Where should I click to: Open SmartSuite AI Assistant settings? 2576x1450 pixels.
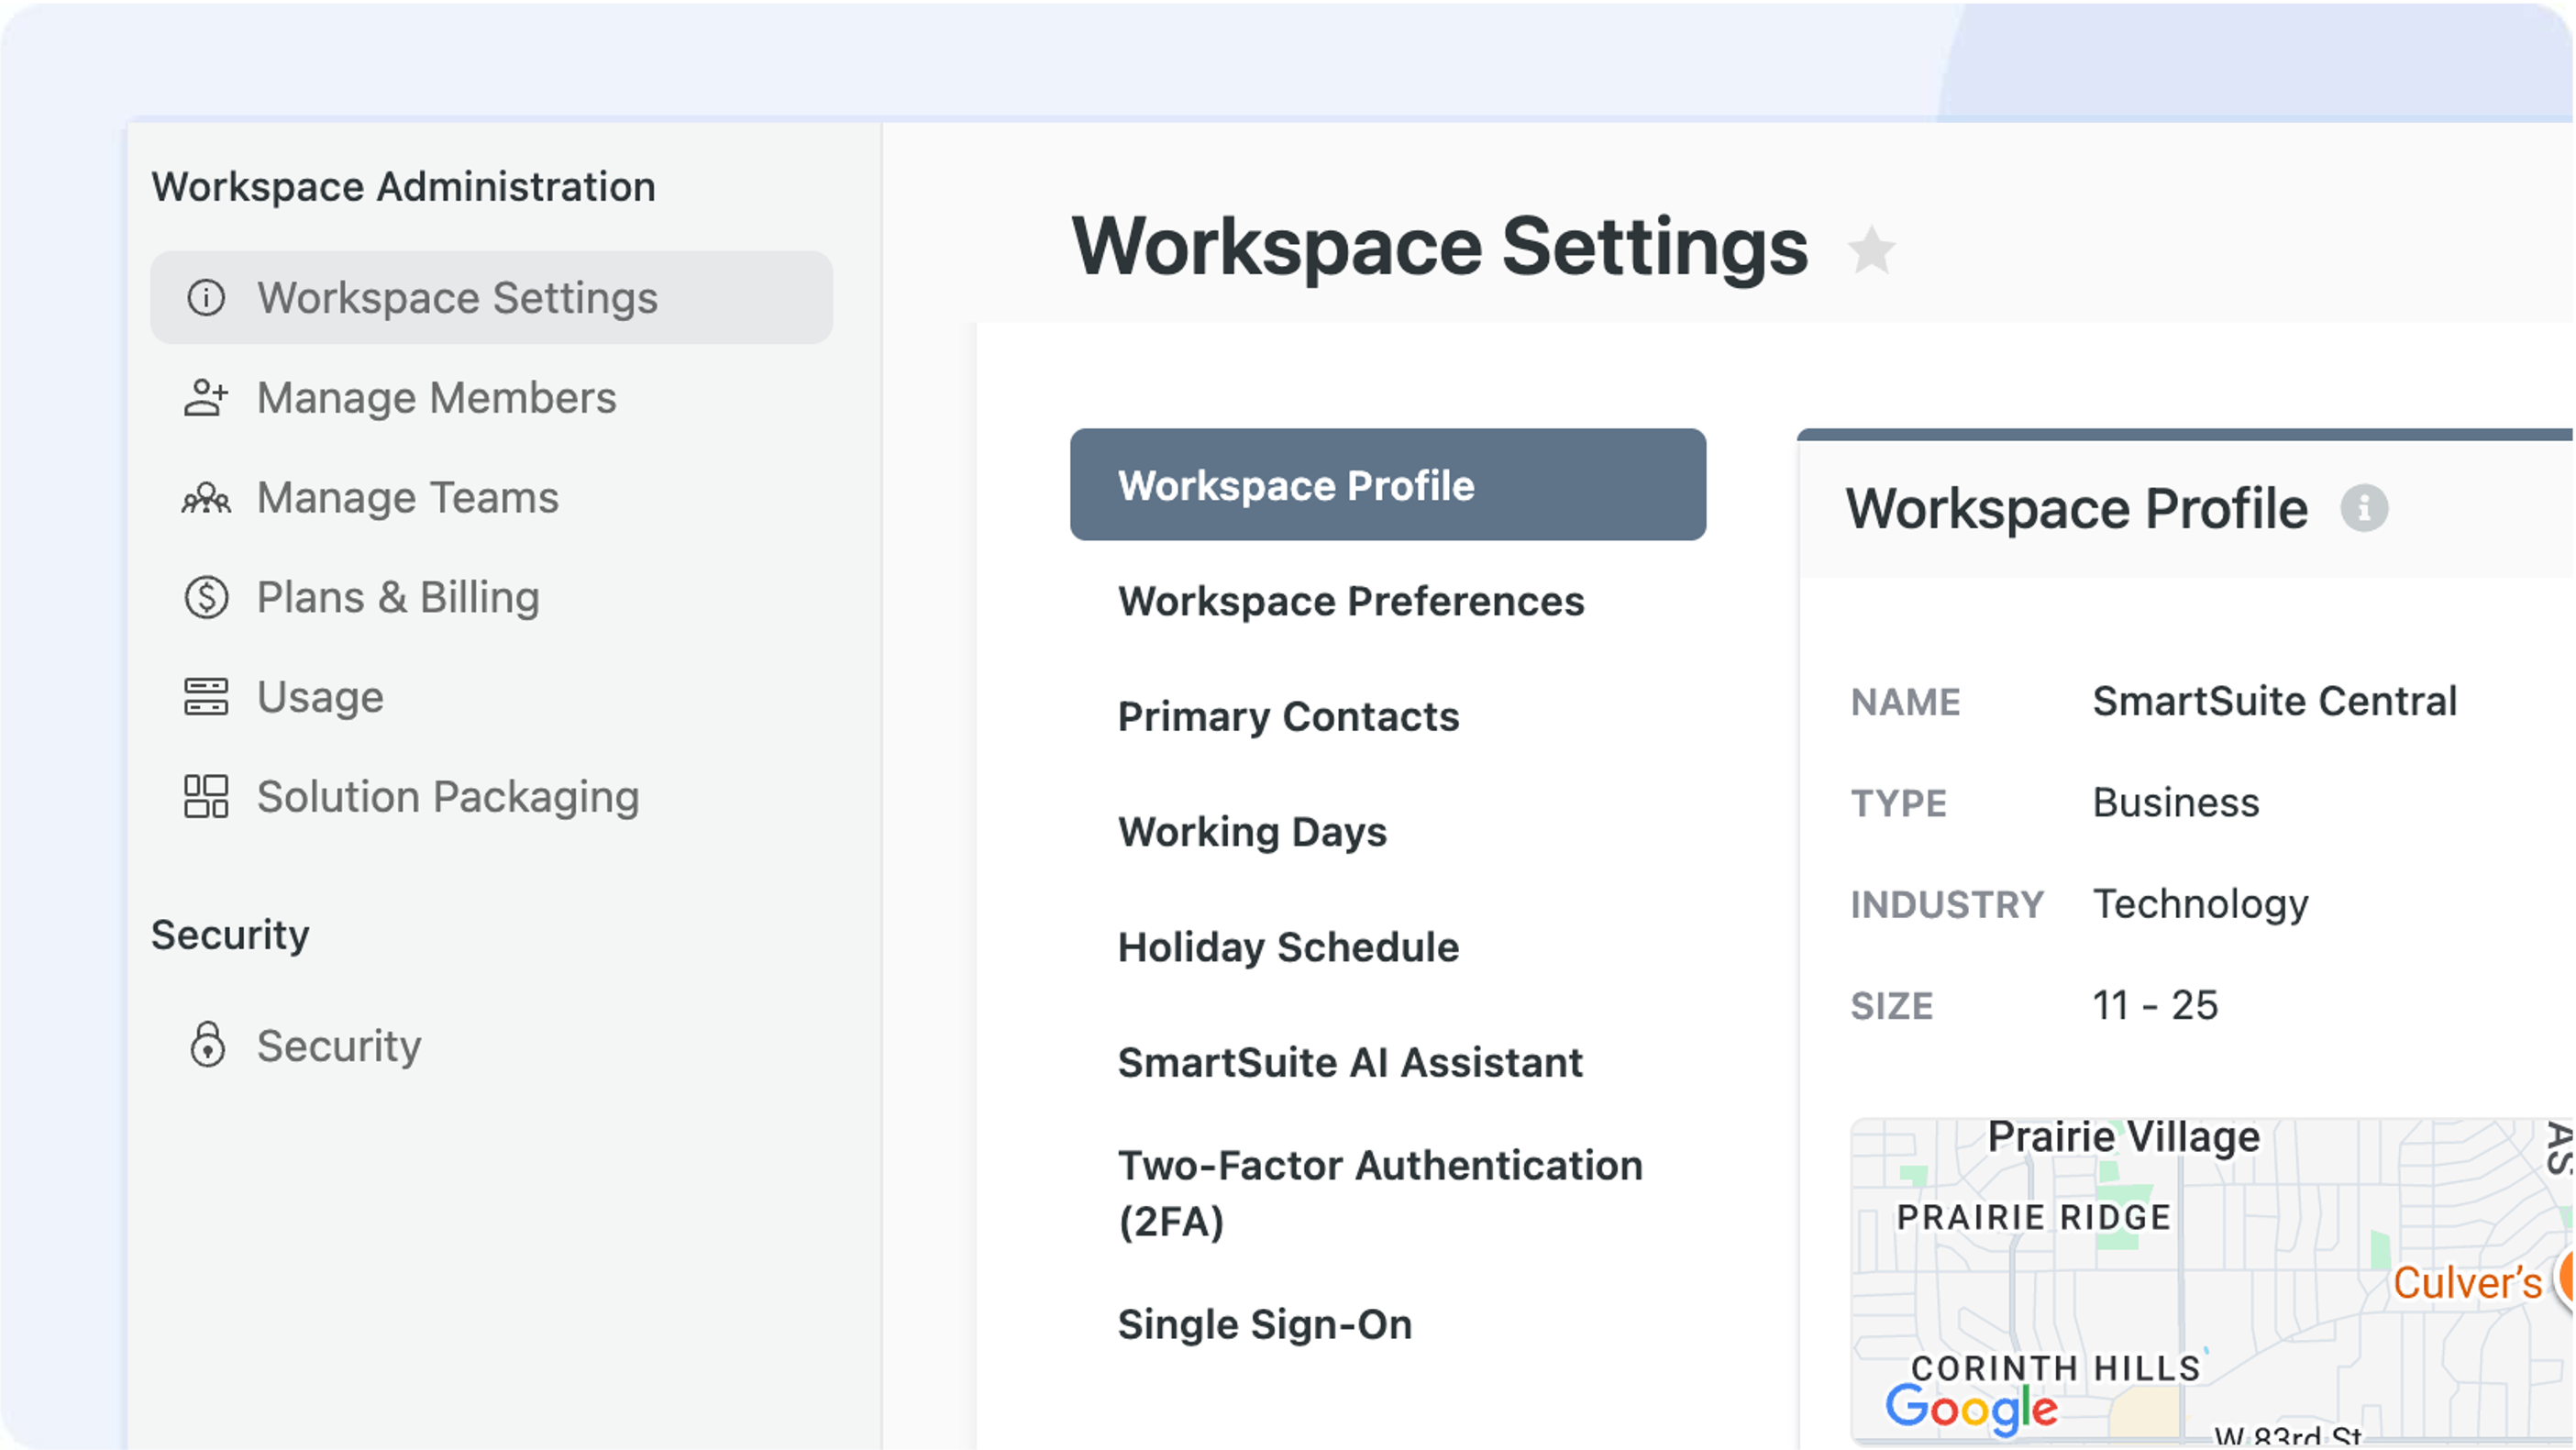pyautogui.click(x=1350, y=1062)
